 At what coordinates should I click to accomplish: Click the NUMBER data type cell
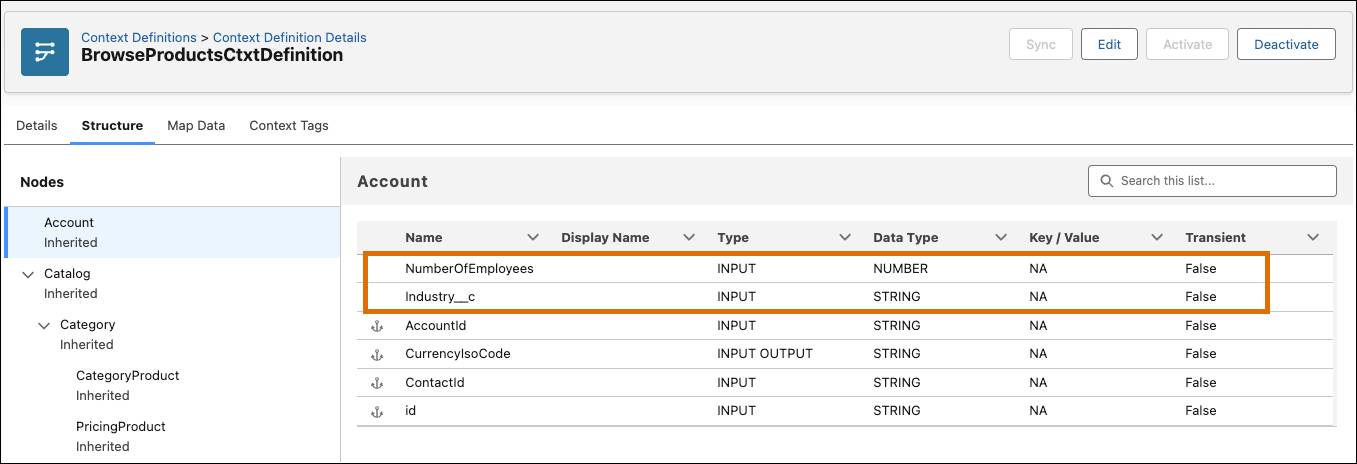[900, 269]
